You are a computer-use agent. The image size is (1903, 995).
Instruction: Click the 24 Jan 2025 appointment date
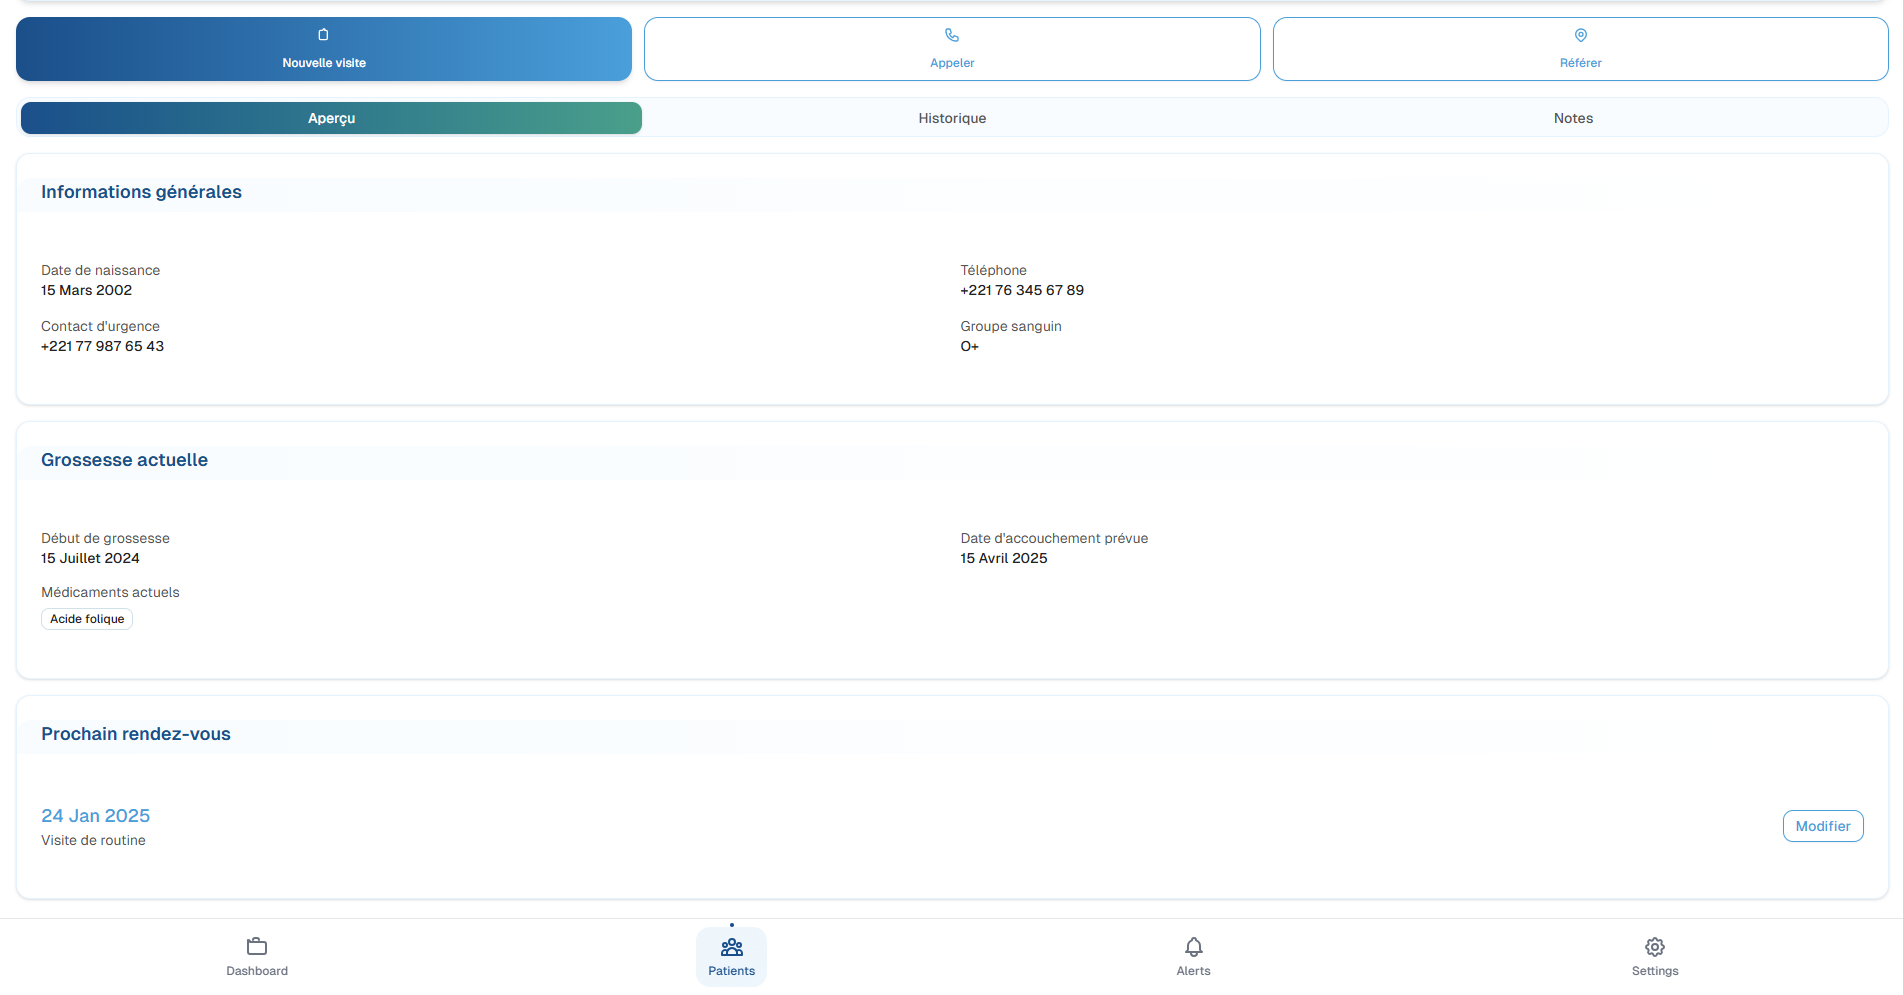tap(95, 816)
